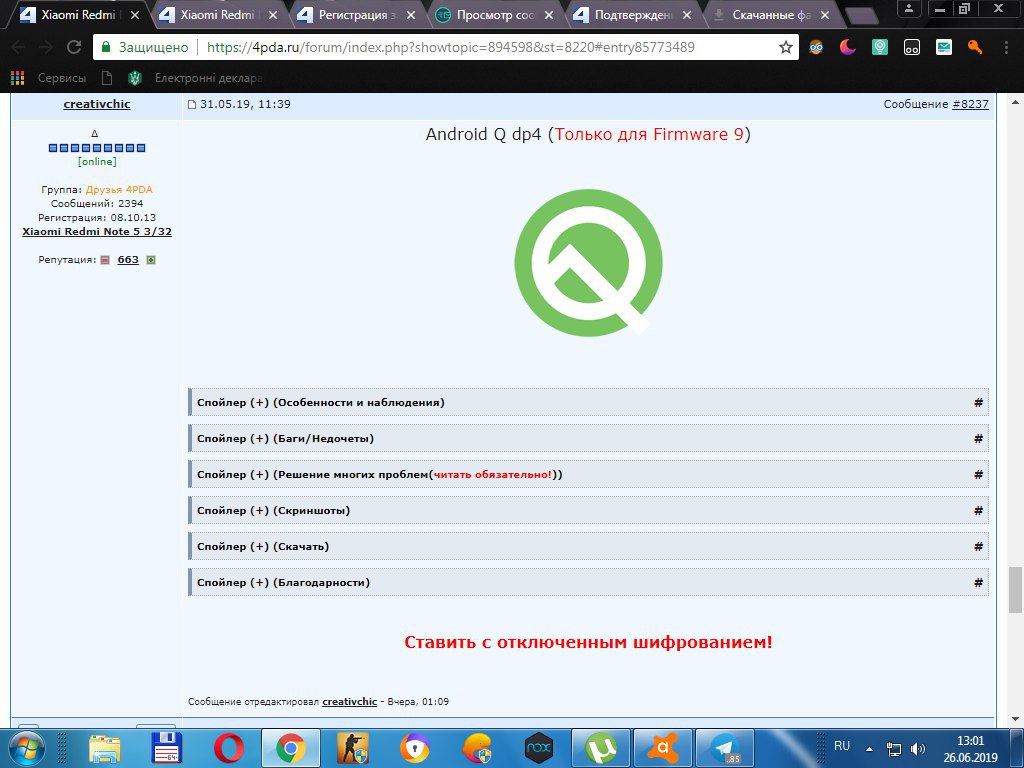This screenshot has width=1024, height=768.
Task: Launch Counter-Strike from the taskbar
Action: click(353, 748)
